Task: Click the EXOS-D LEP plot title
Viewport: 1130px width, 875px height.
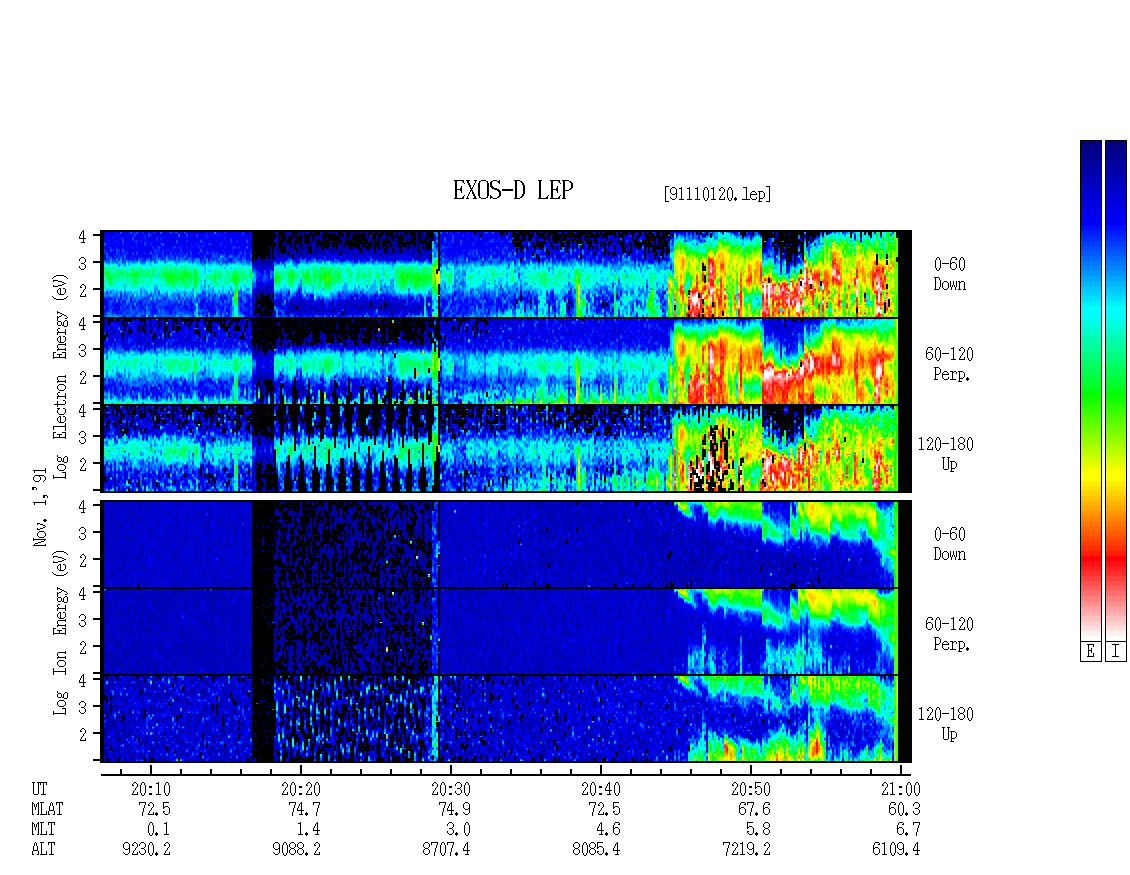Action: [x=512, y=190]
